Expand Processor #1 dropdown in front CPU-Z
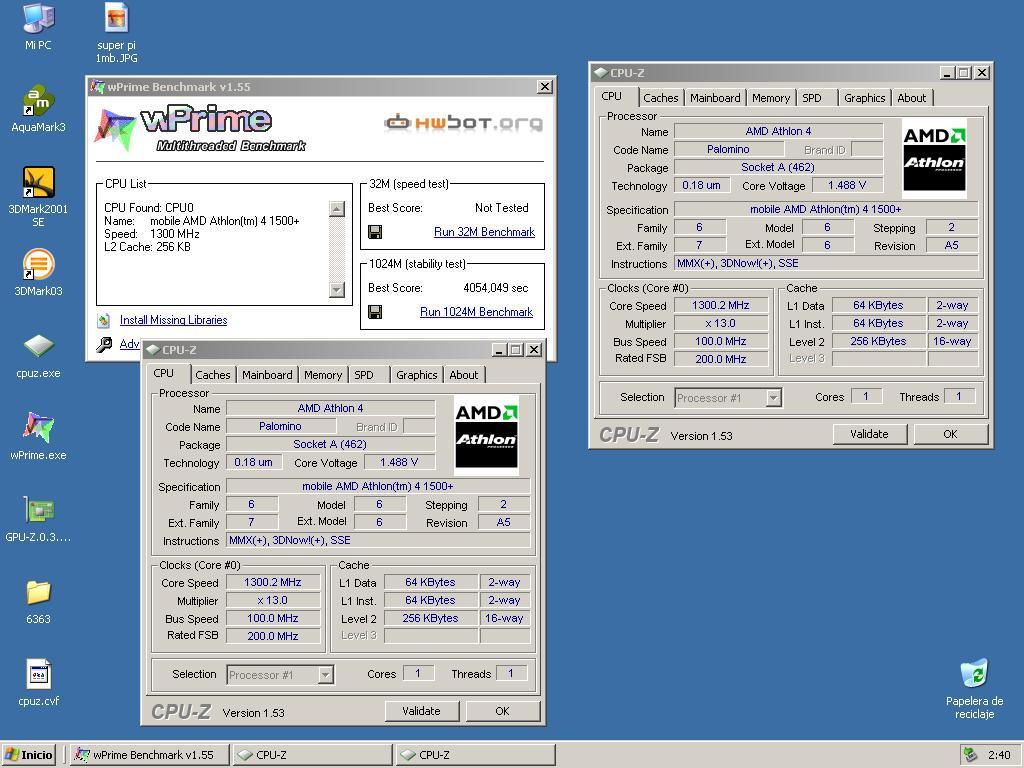This screenshot has width=1024, height=768. tap(325, 675)
